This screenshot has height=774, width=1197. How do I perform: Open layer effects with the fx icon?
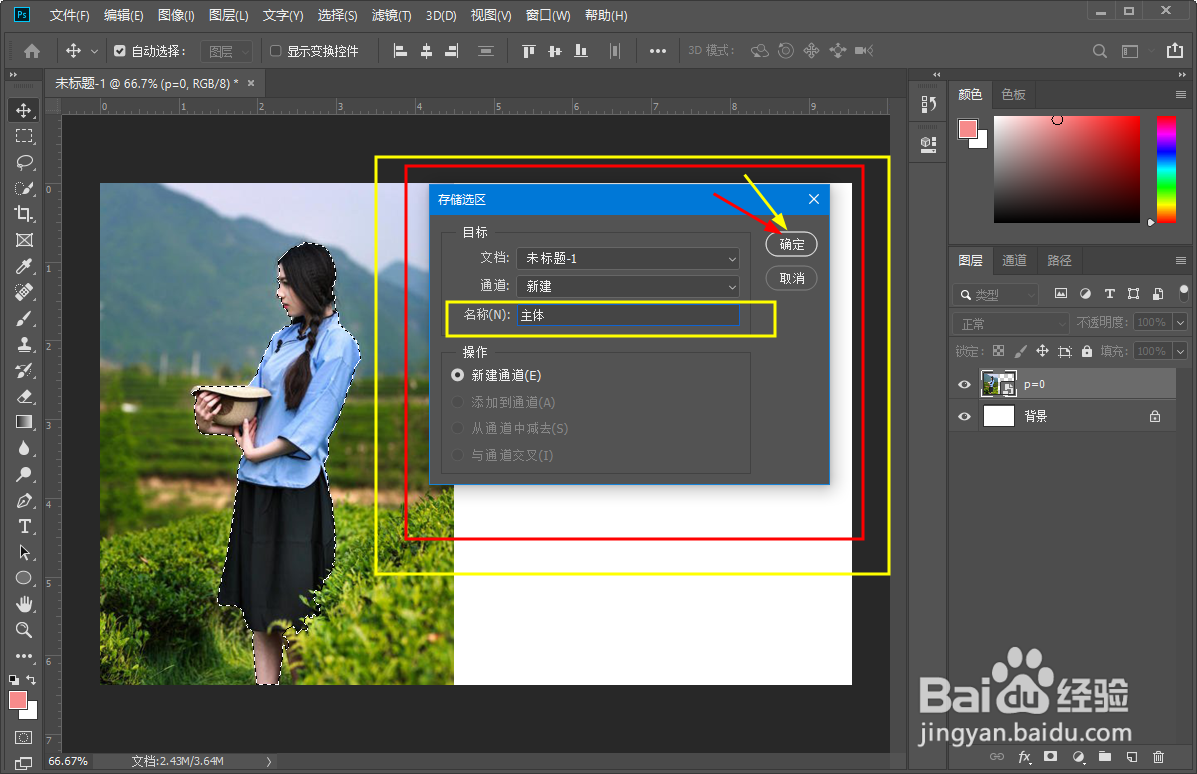pyautogui.click(x=1025, y=757)
